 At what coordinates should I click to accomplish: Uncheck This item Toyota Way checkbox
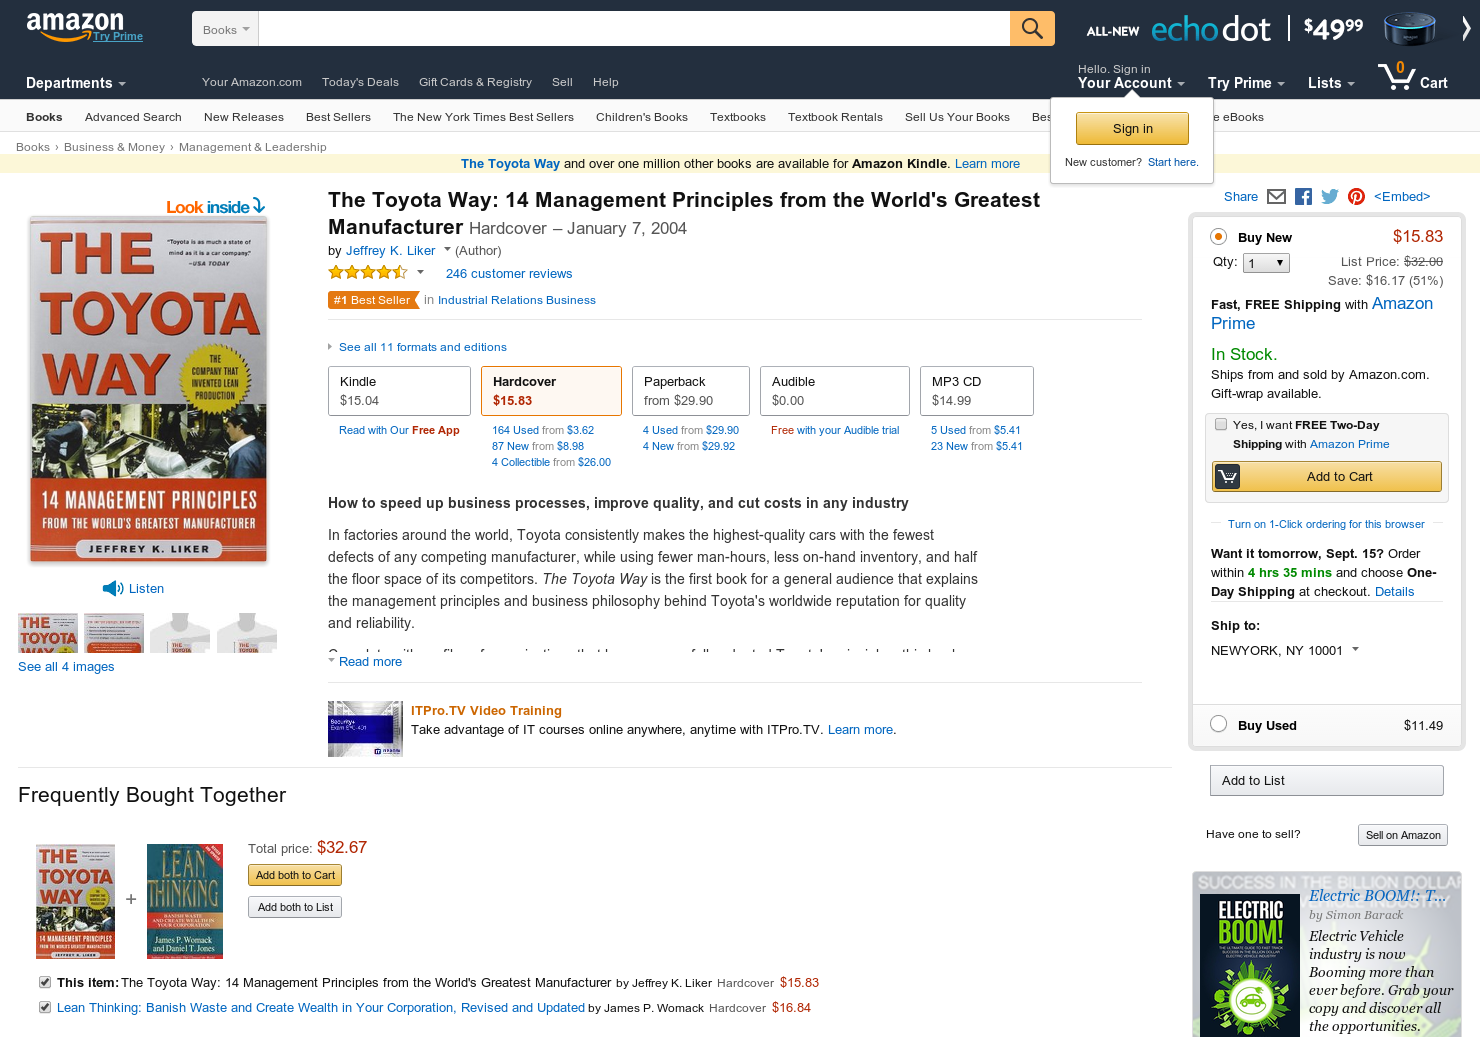click(x=45, y=982)
